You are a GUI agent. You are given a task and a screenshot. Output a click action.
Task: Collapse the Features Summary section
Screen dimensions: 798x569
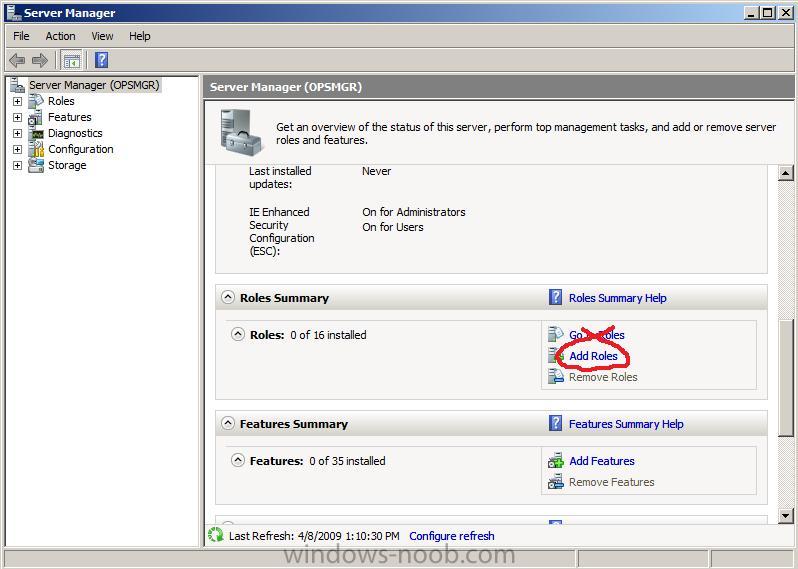(x=228, y=423)
